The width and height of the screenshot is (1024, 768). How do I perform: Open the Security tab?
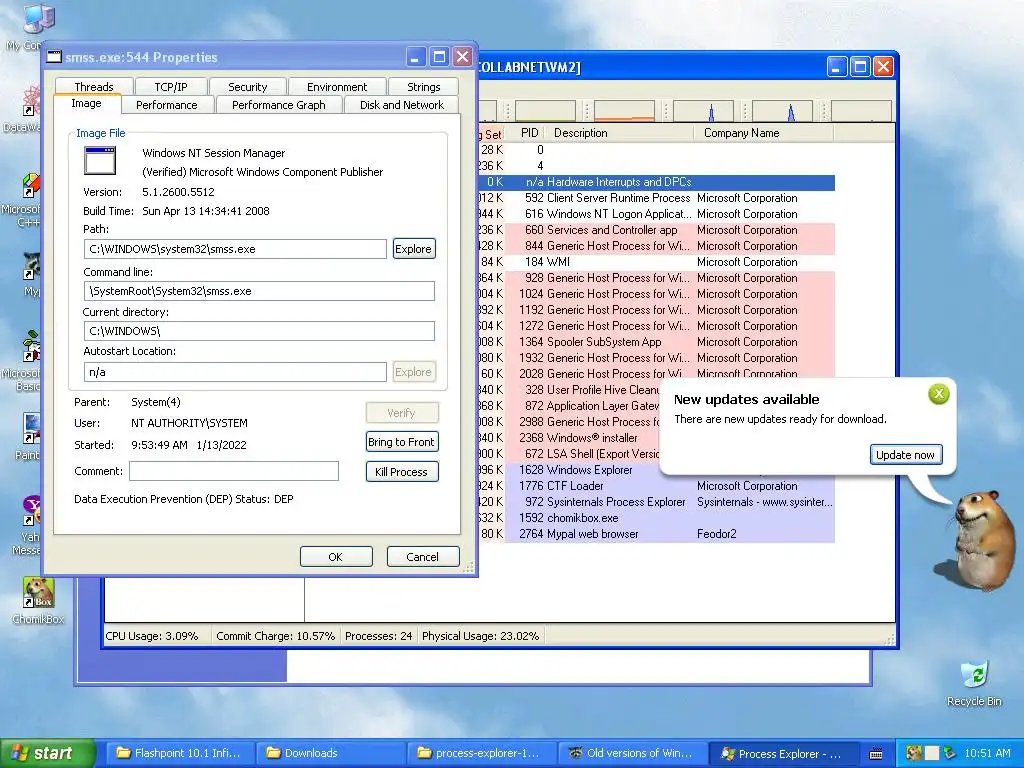(248, 87)
